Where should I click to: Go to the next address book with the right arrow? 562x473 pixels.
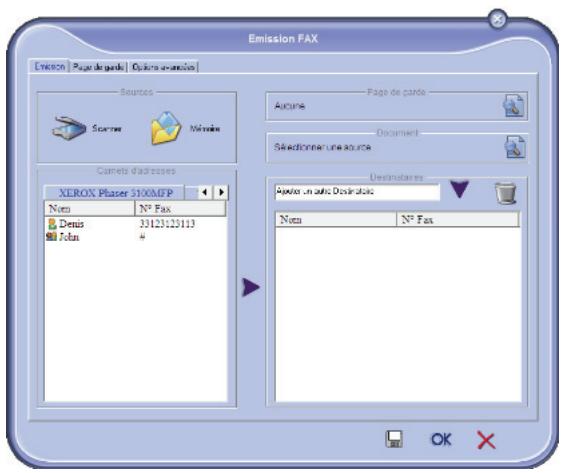point(221,192)
